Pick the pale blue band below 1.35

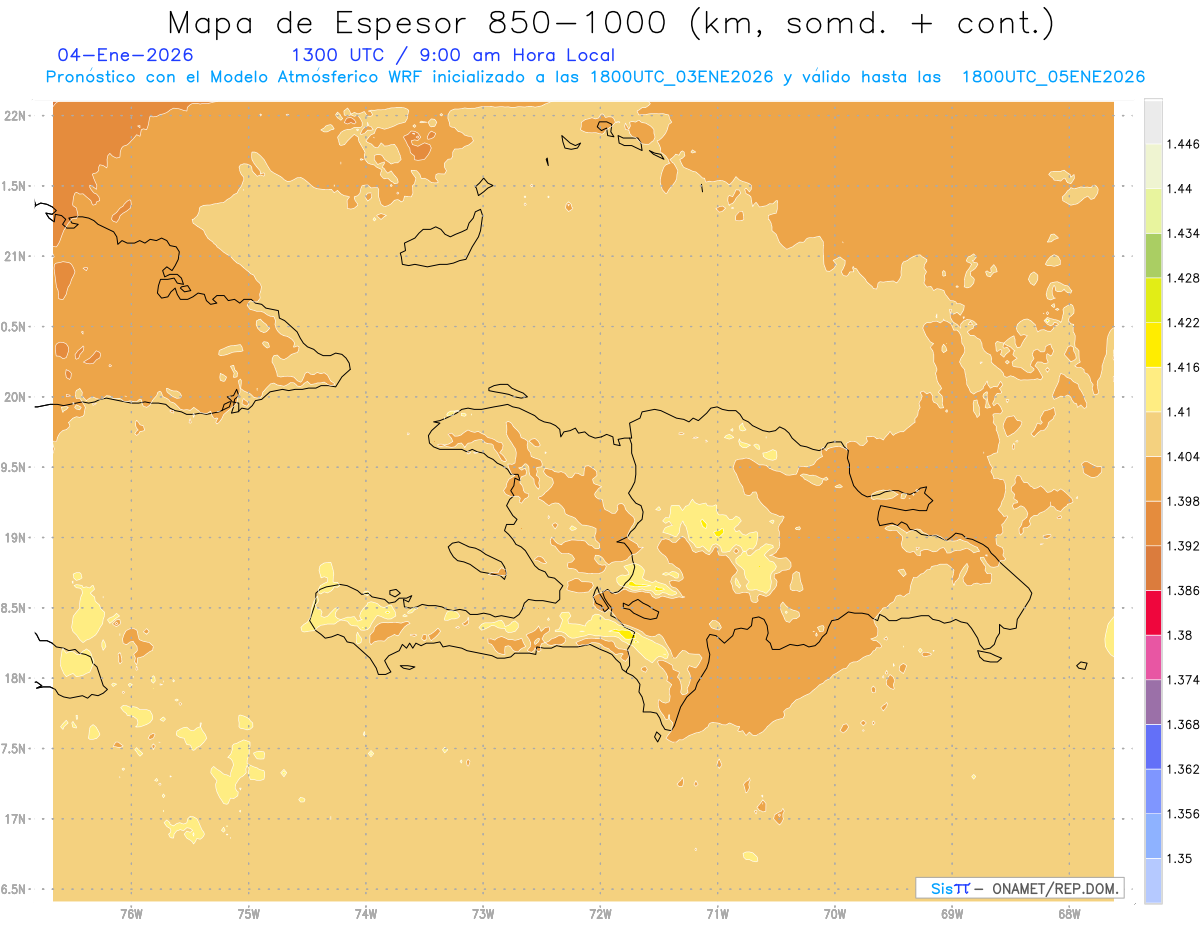(x=1153, y=881)
